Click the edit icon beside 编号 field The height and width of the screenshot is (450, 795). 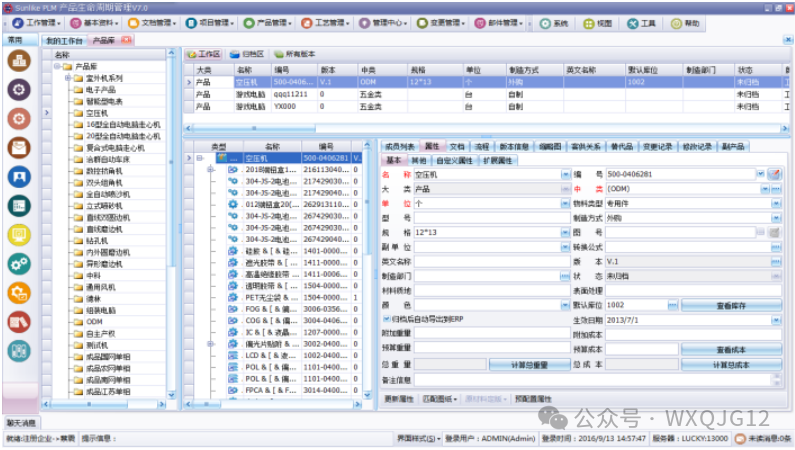774,174
